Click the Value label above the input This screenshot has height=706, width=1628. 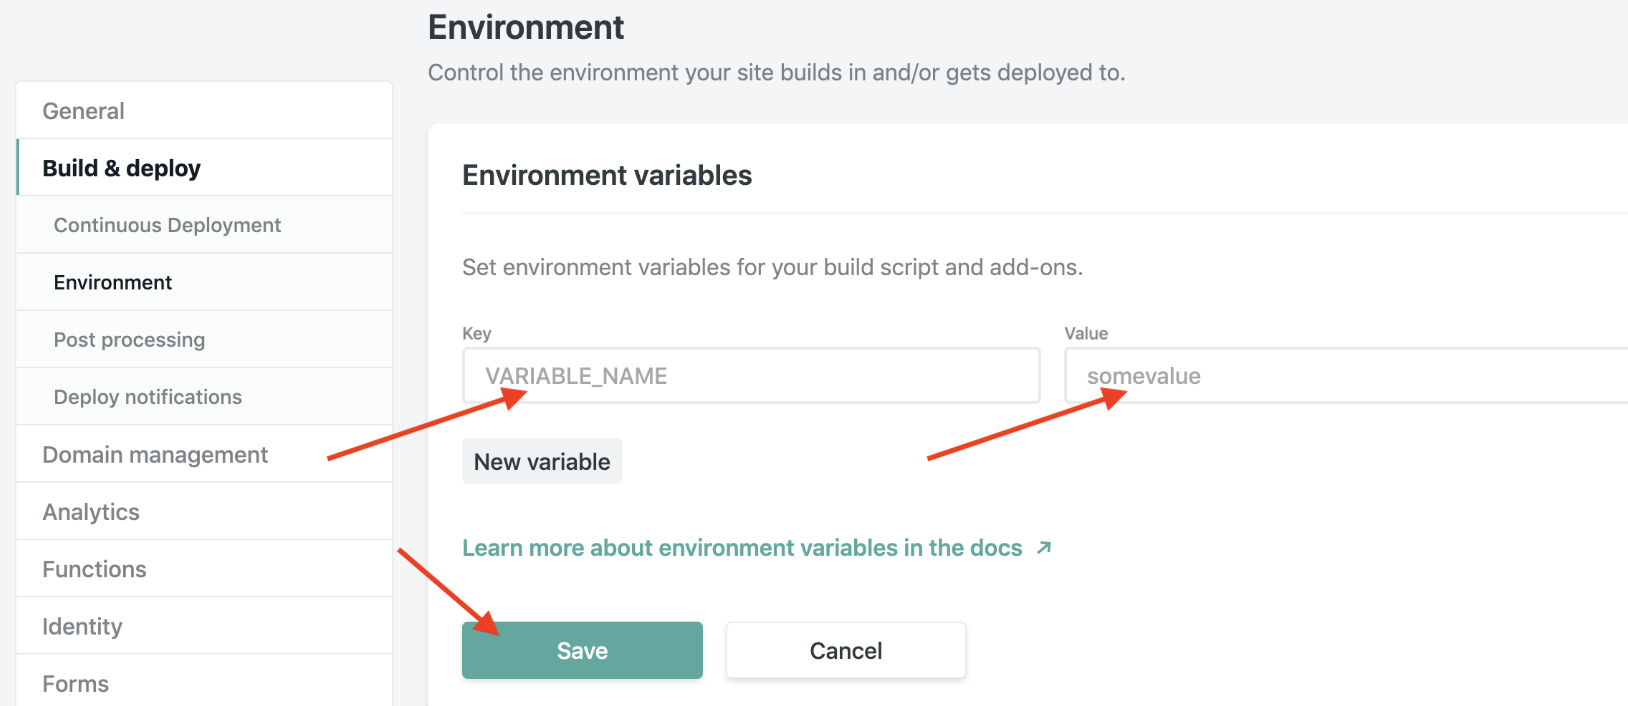point(1086,334)
